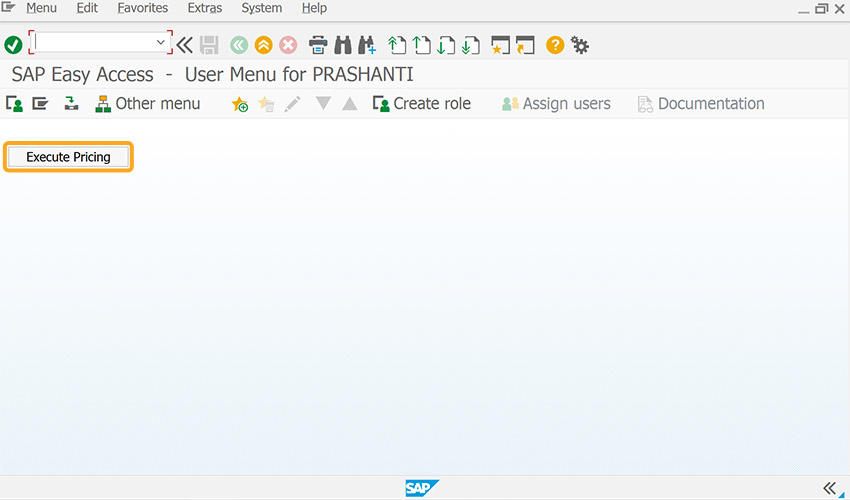850x500 pixels.
Task: Click the Execute Pricing button
Action: pyautogui.click(x=68, y=157)
